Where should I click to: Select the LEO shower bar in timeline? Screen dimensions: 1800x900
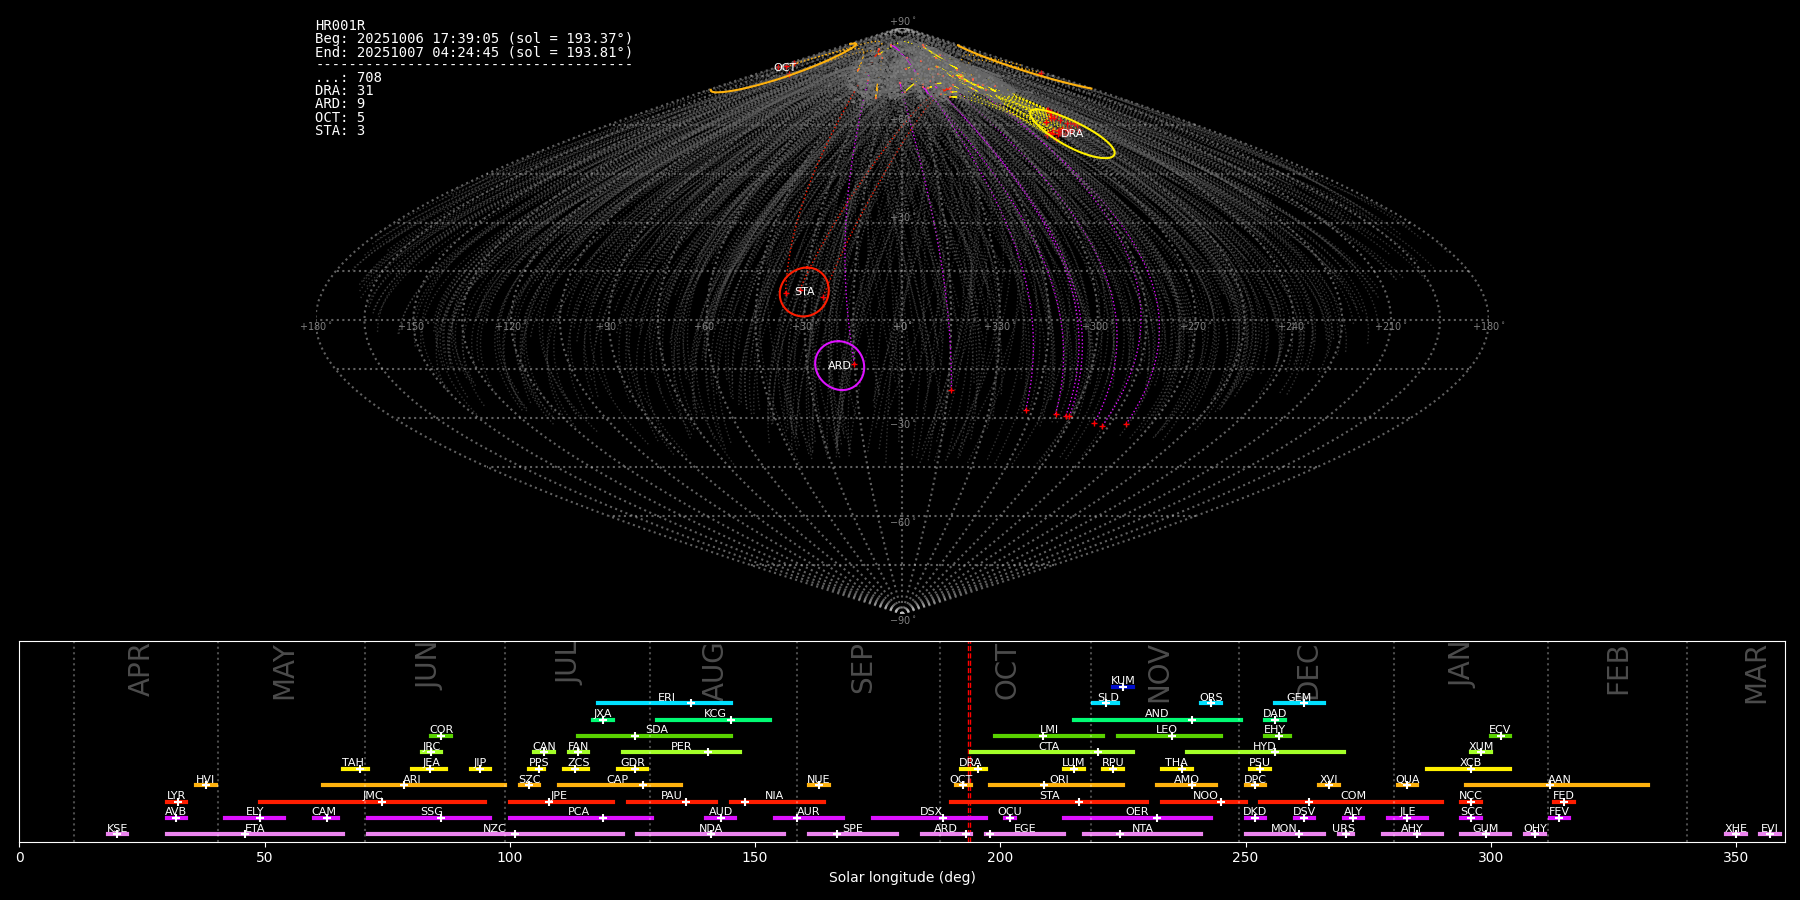[x=1168, y=736]
